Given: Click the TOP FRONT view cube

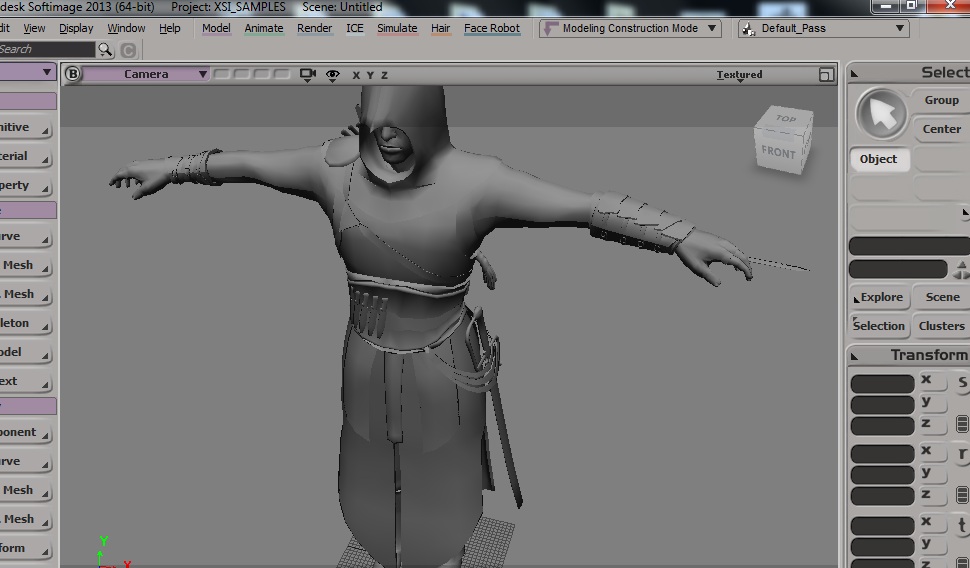Looking at the screenshot, I should pos(783,140).
